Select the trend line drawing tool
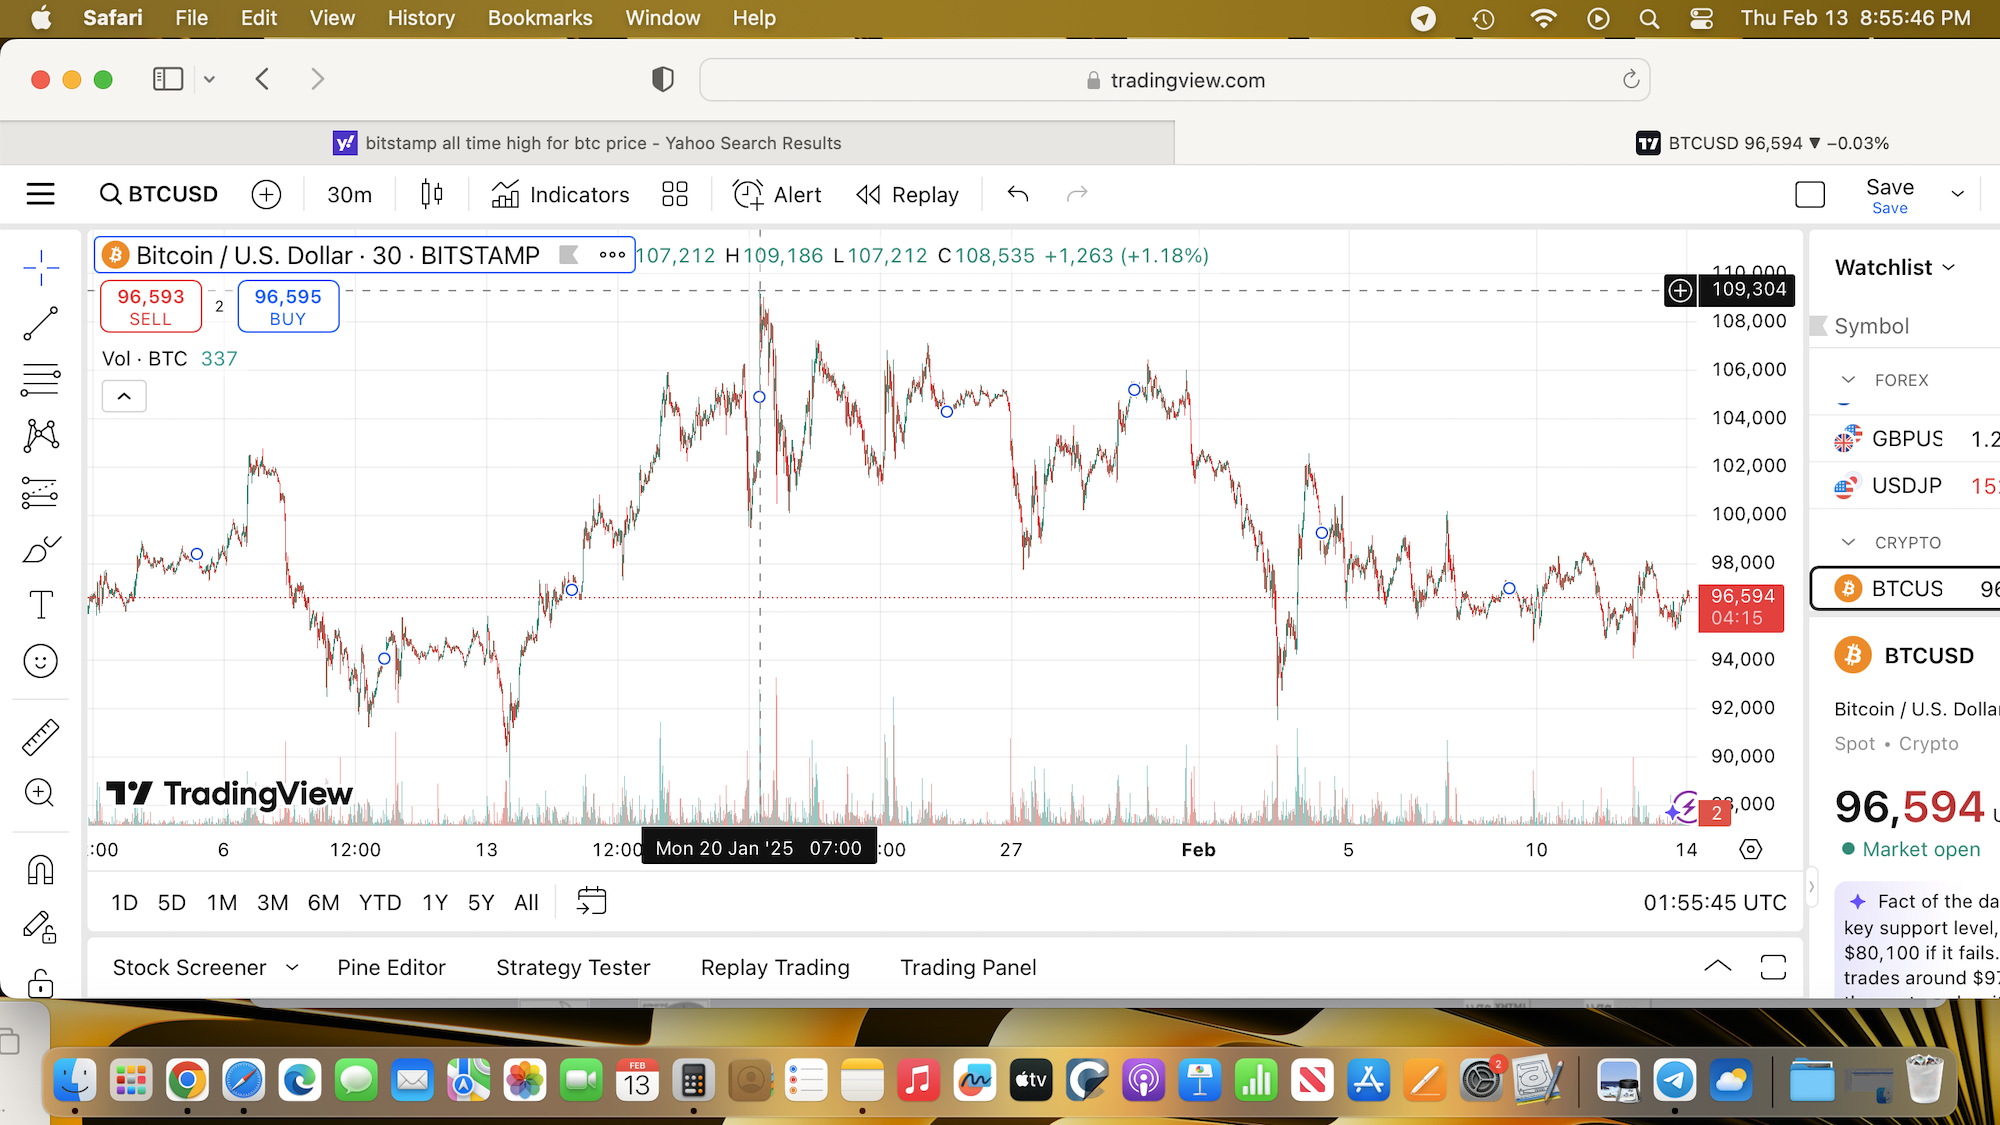 [x=41, y=324]
